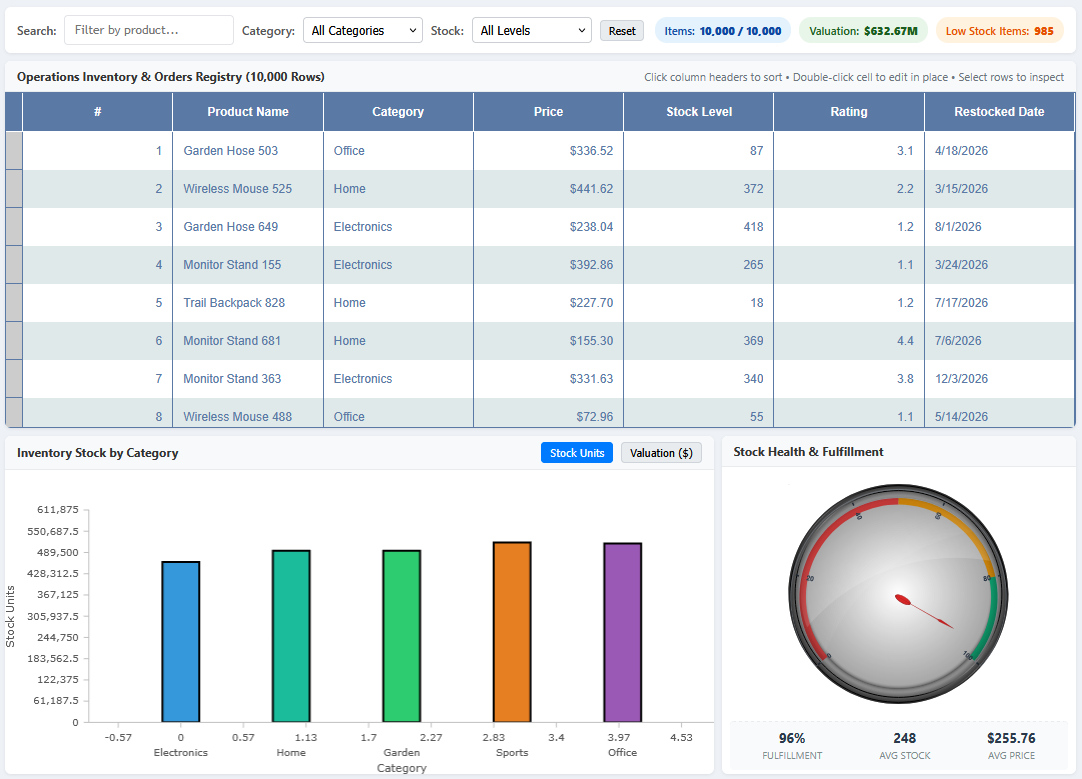Image resolution: width=1082 pixels, height=779 pixels.
Task: Click the $255.76 Avg Price stat
Action: 1011,746
